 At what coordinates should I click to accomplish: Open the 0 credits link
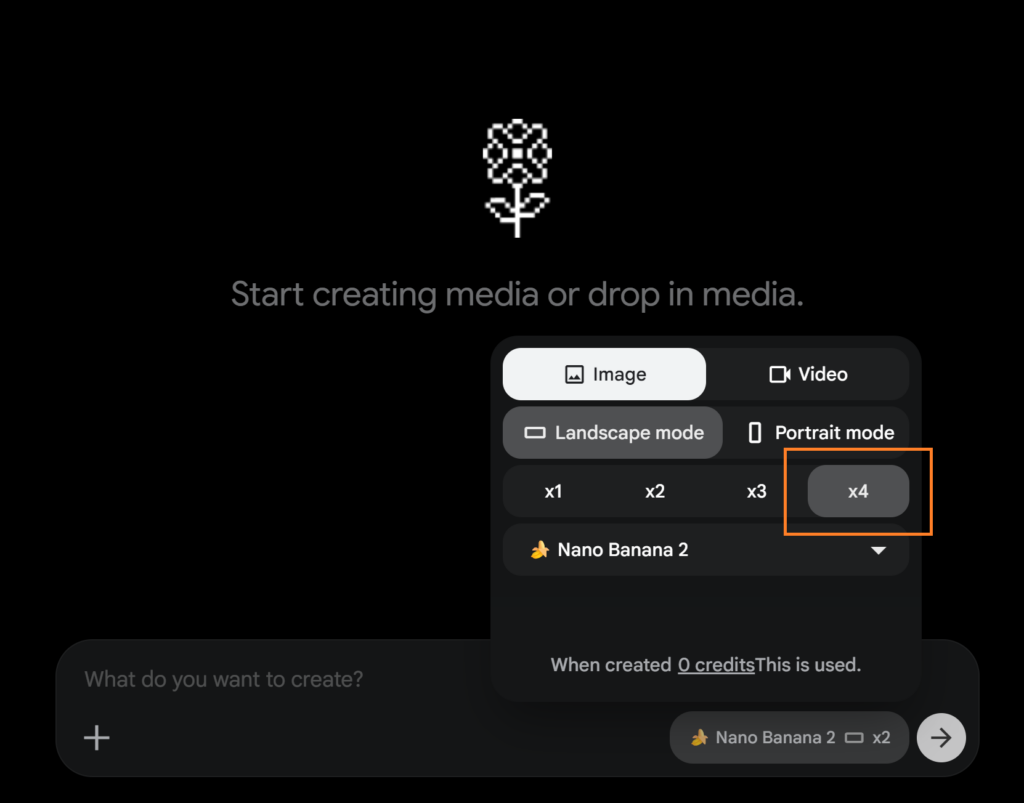click(x=716, y=665)
